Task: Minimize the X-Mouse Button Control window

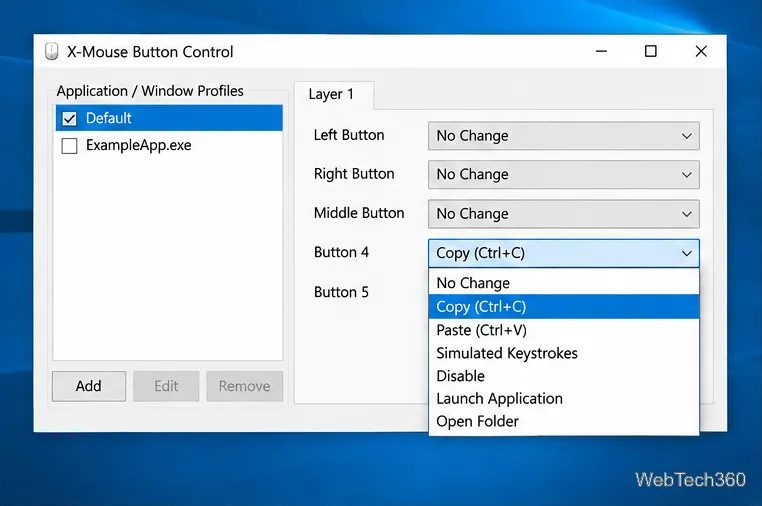Action: point(602,51)
